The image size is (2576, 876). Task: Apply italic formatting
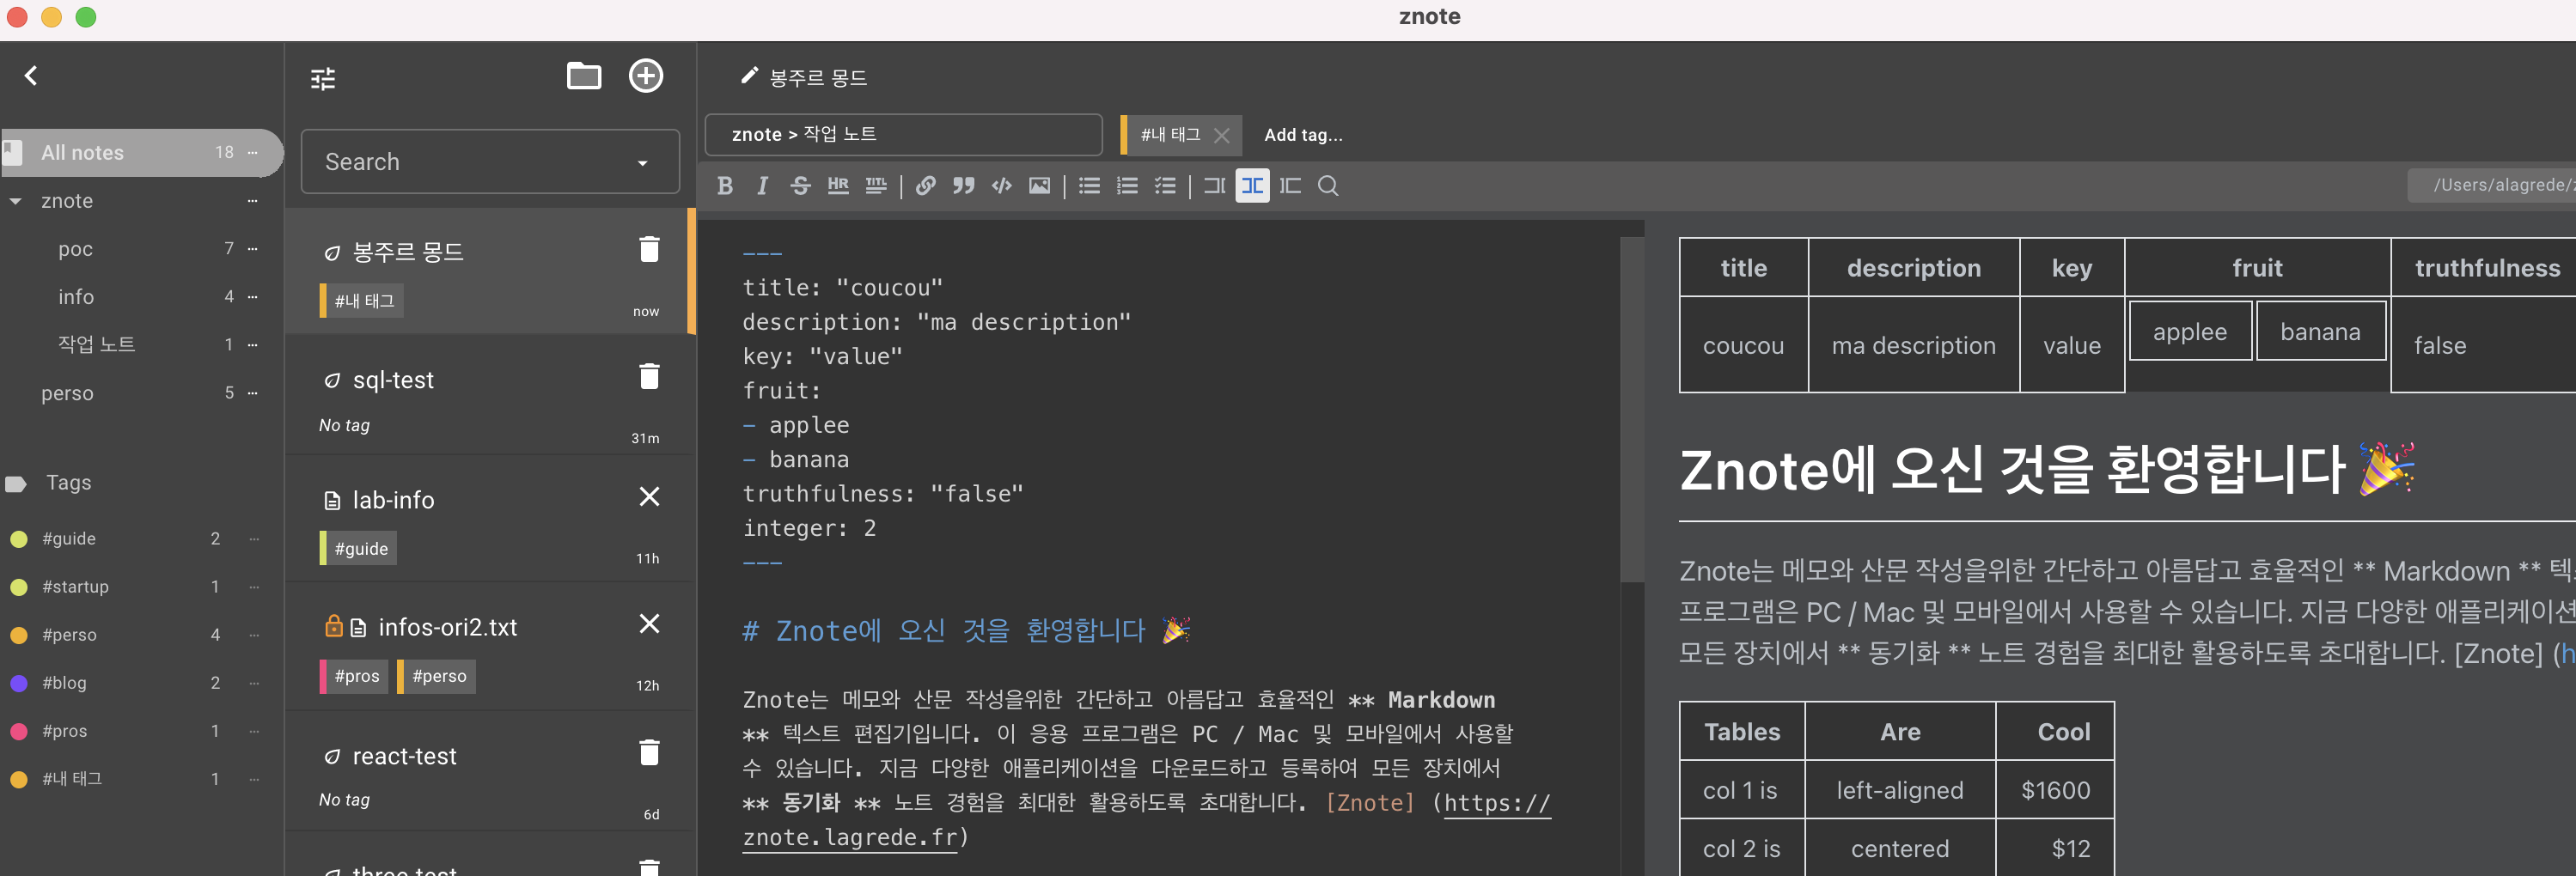(x=762, y=186)
